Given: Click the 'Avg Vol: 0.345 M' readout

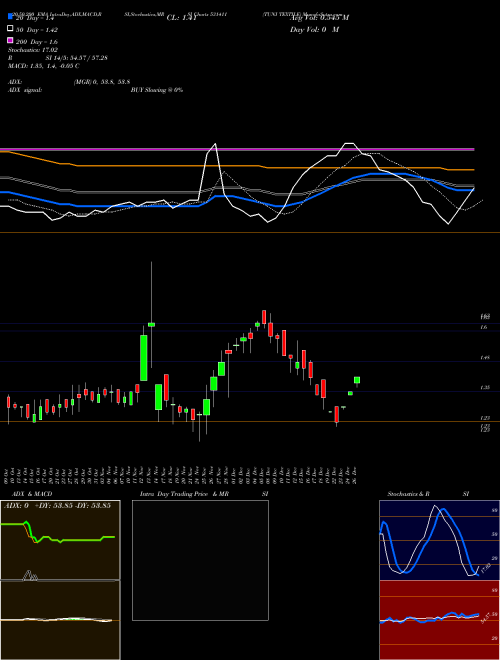Looking at the screenshot, I should click(x=319, y=18).
